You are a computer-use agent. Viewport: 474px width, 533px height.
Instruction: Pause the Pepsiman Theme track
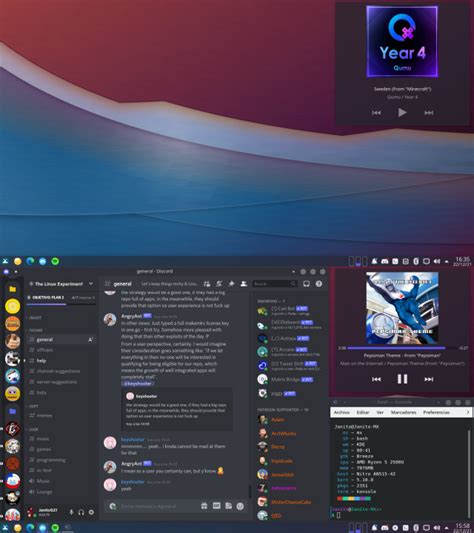(x=402, y=379)
